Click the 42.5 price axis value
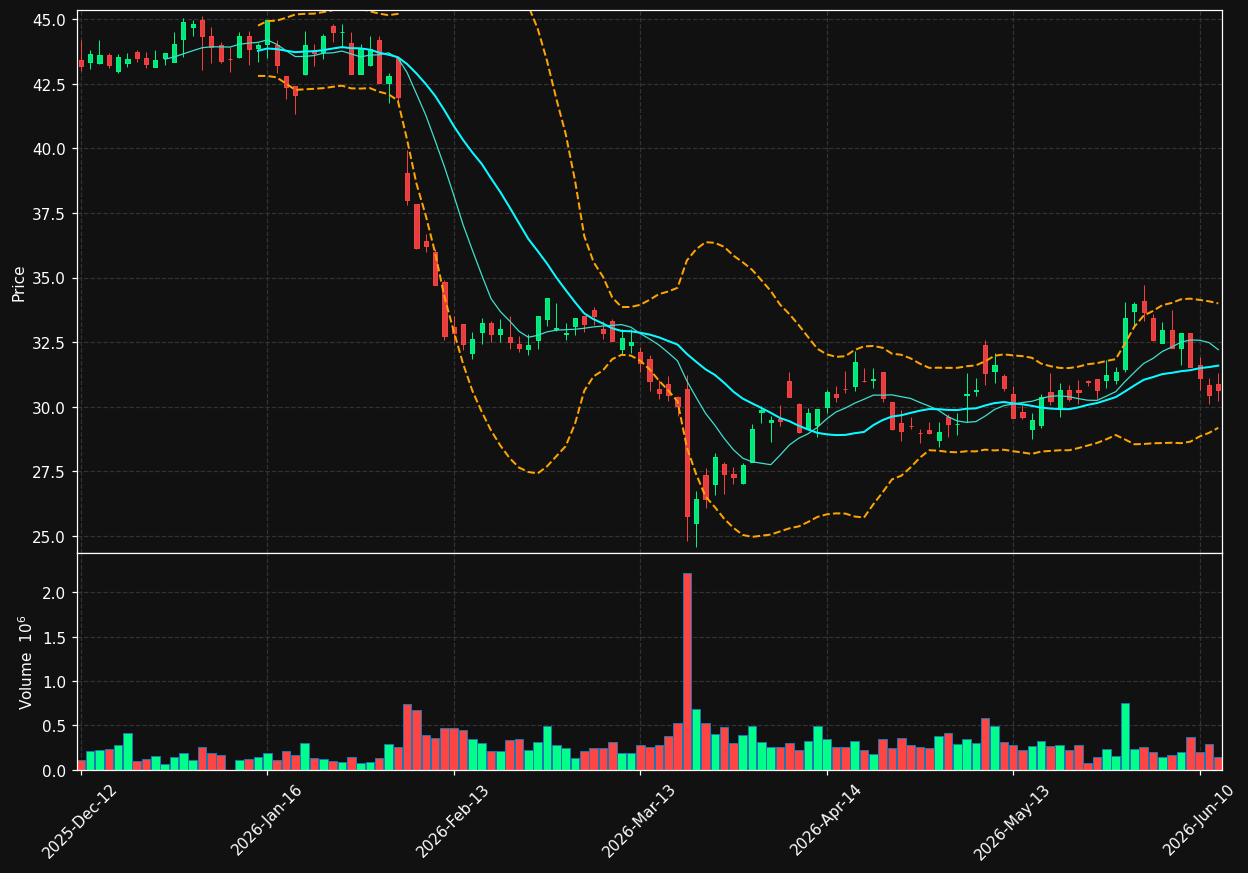Image resolution: width=1248 pixels, height=873 pixels. point(50,85)
